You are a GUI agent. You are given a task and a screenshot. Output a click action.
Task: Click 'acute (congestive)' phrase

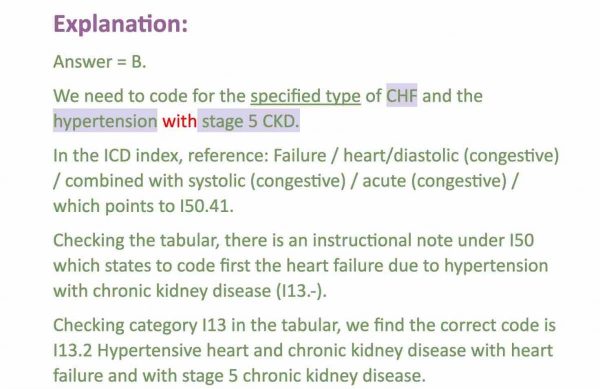coord(434,181)
